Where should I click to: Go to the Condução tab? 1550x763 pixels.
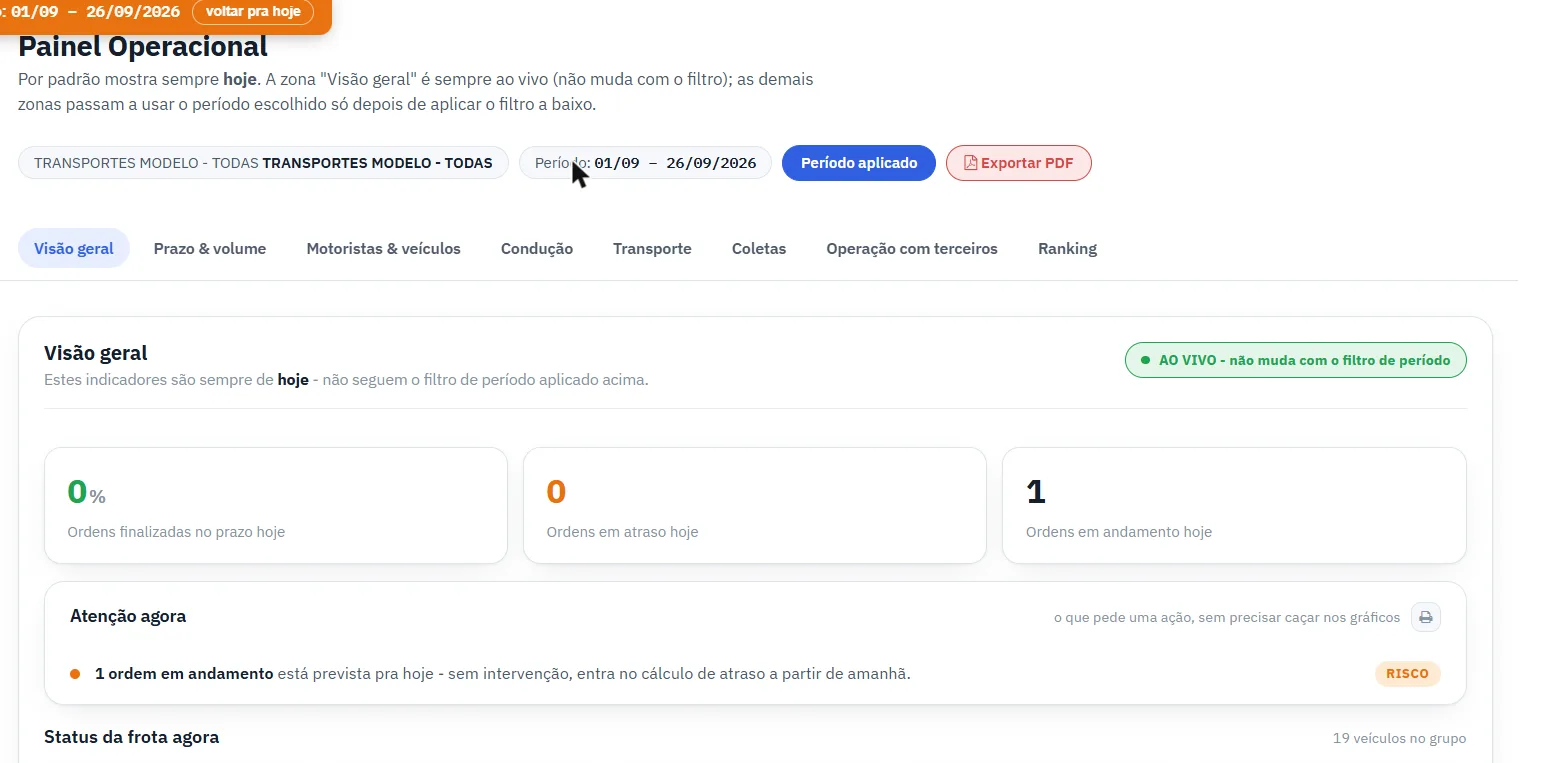tap(537, 248)
